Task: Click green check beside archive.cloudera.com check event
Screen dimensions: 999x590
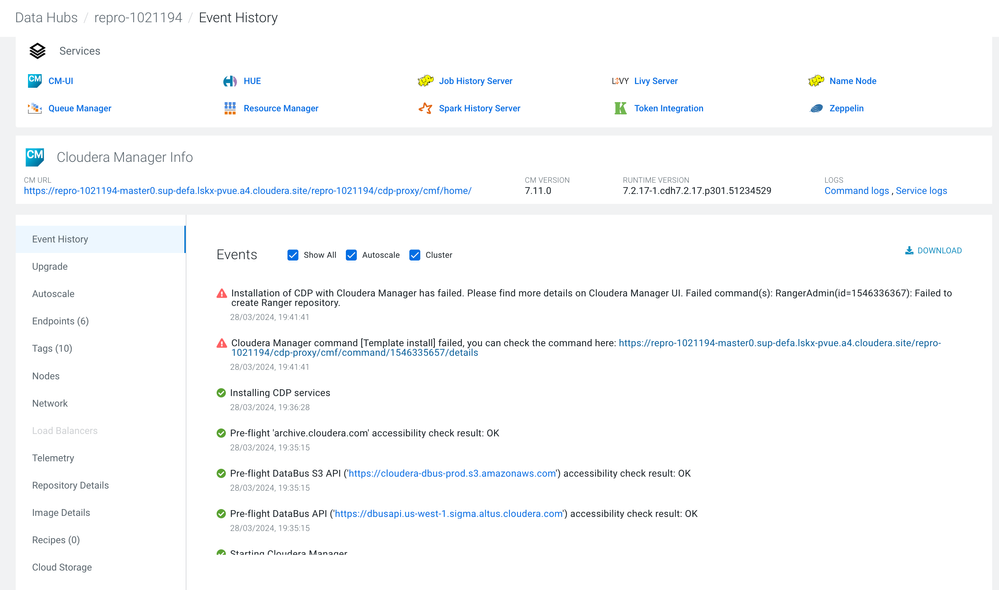Action: pos(221,433)
